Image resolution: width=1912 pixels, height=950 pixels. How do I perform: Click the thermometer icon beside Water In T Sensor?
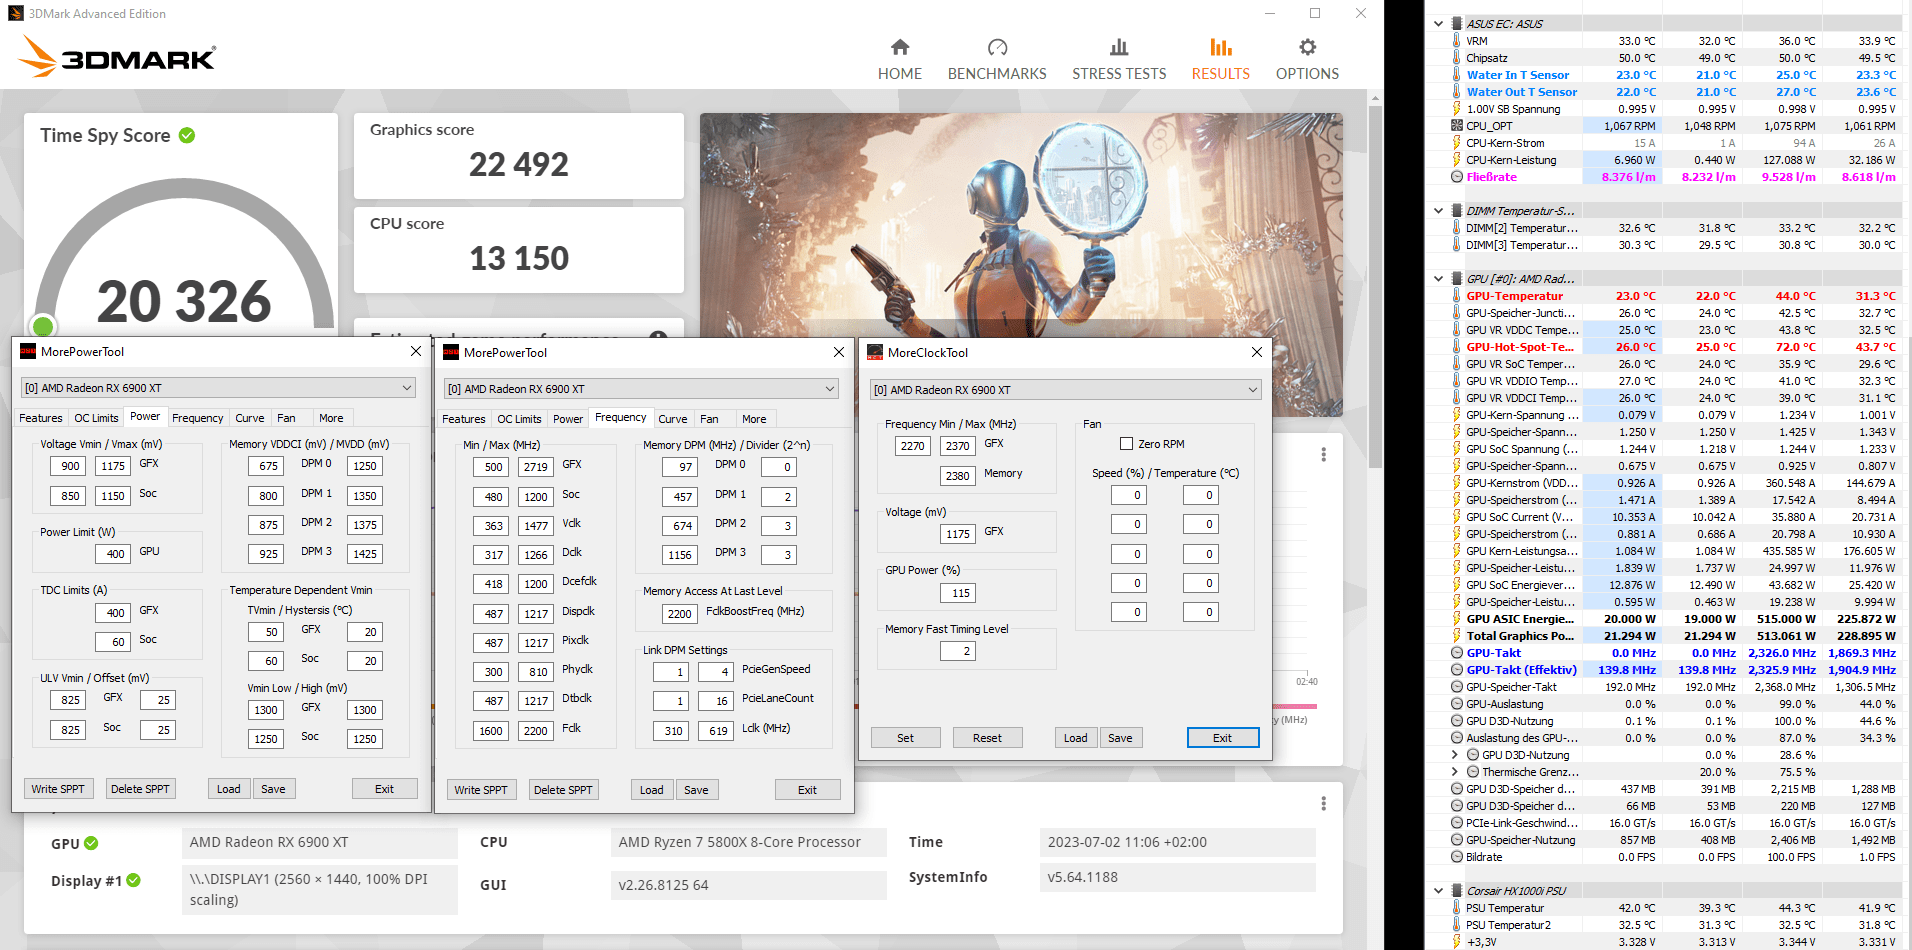1457,75
